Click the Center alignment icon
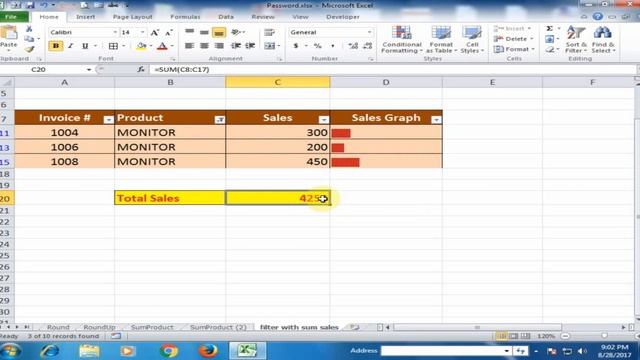640x360 pixels. [x=204, y=46]
